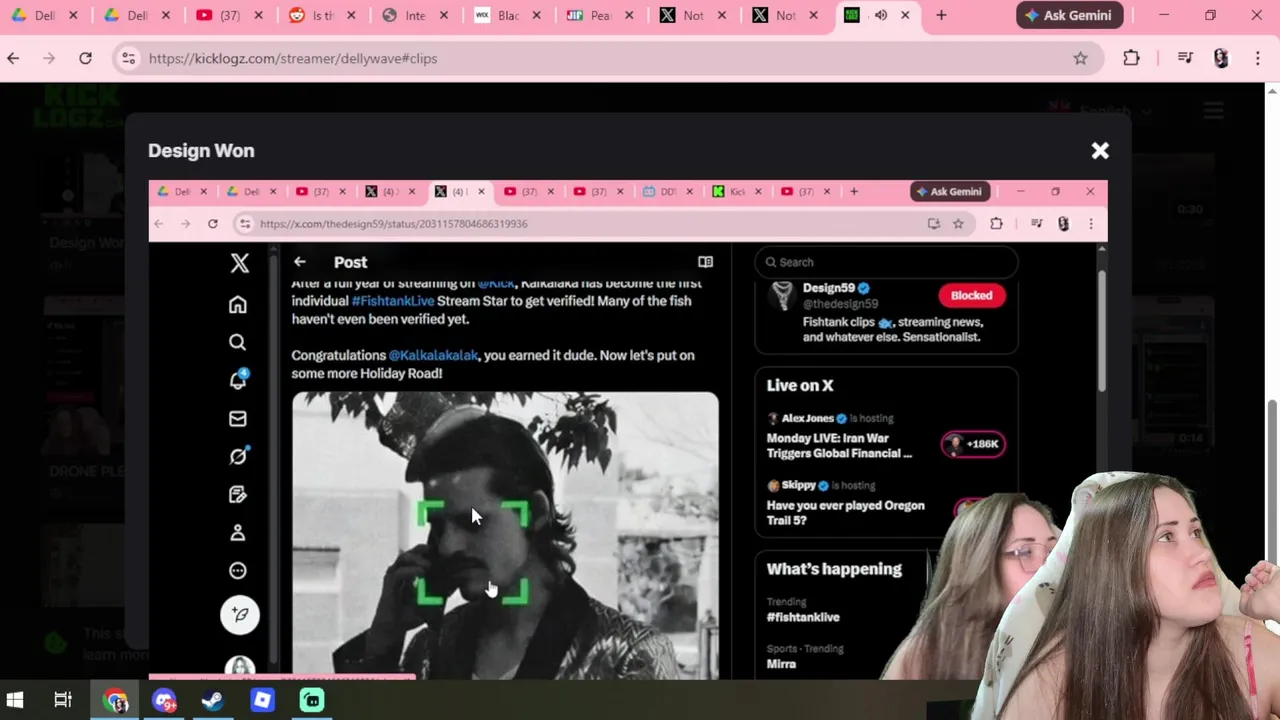
Task: Click the post's black-and-white photo
Action: 505,535
